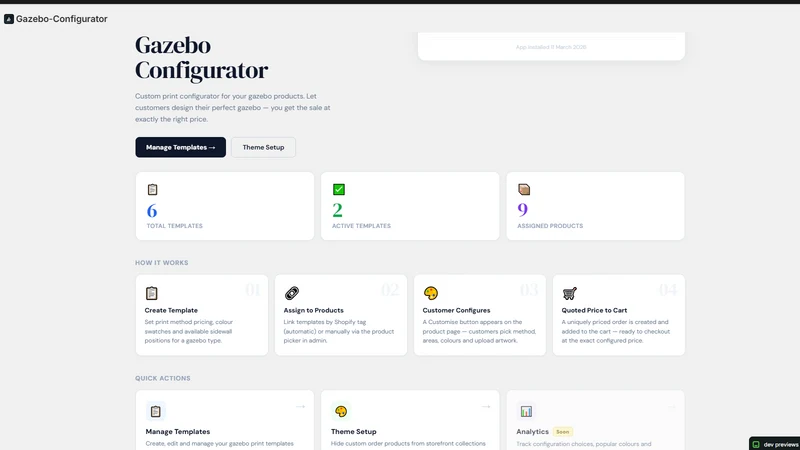Click the 'TOTAL TEMPLATES' label

coord(174,226)
